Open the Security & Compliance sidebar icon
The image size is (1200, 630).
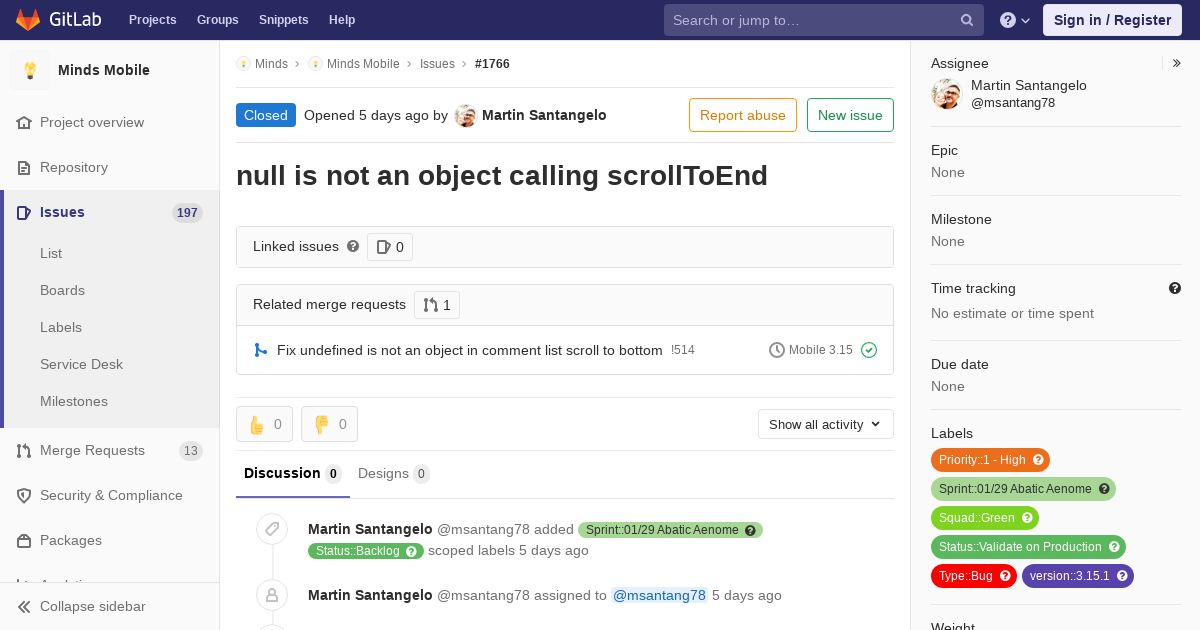(x=24, y=495)
